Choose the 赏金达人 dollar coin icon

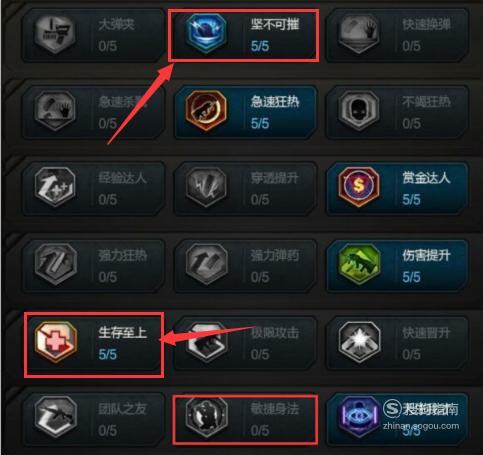[x=359, y=187]
